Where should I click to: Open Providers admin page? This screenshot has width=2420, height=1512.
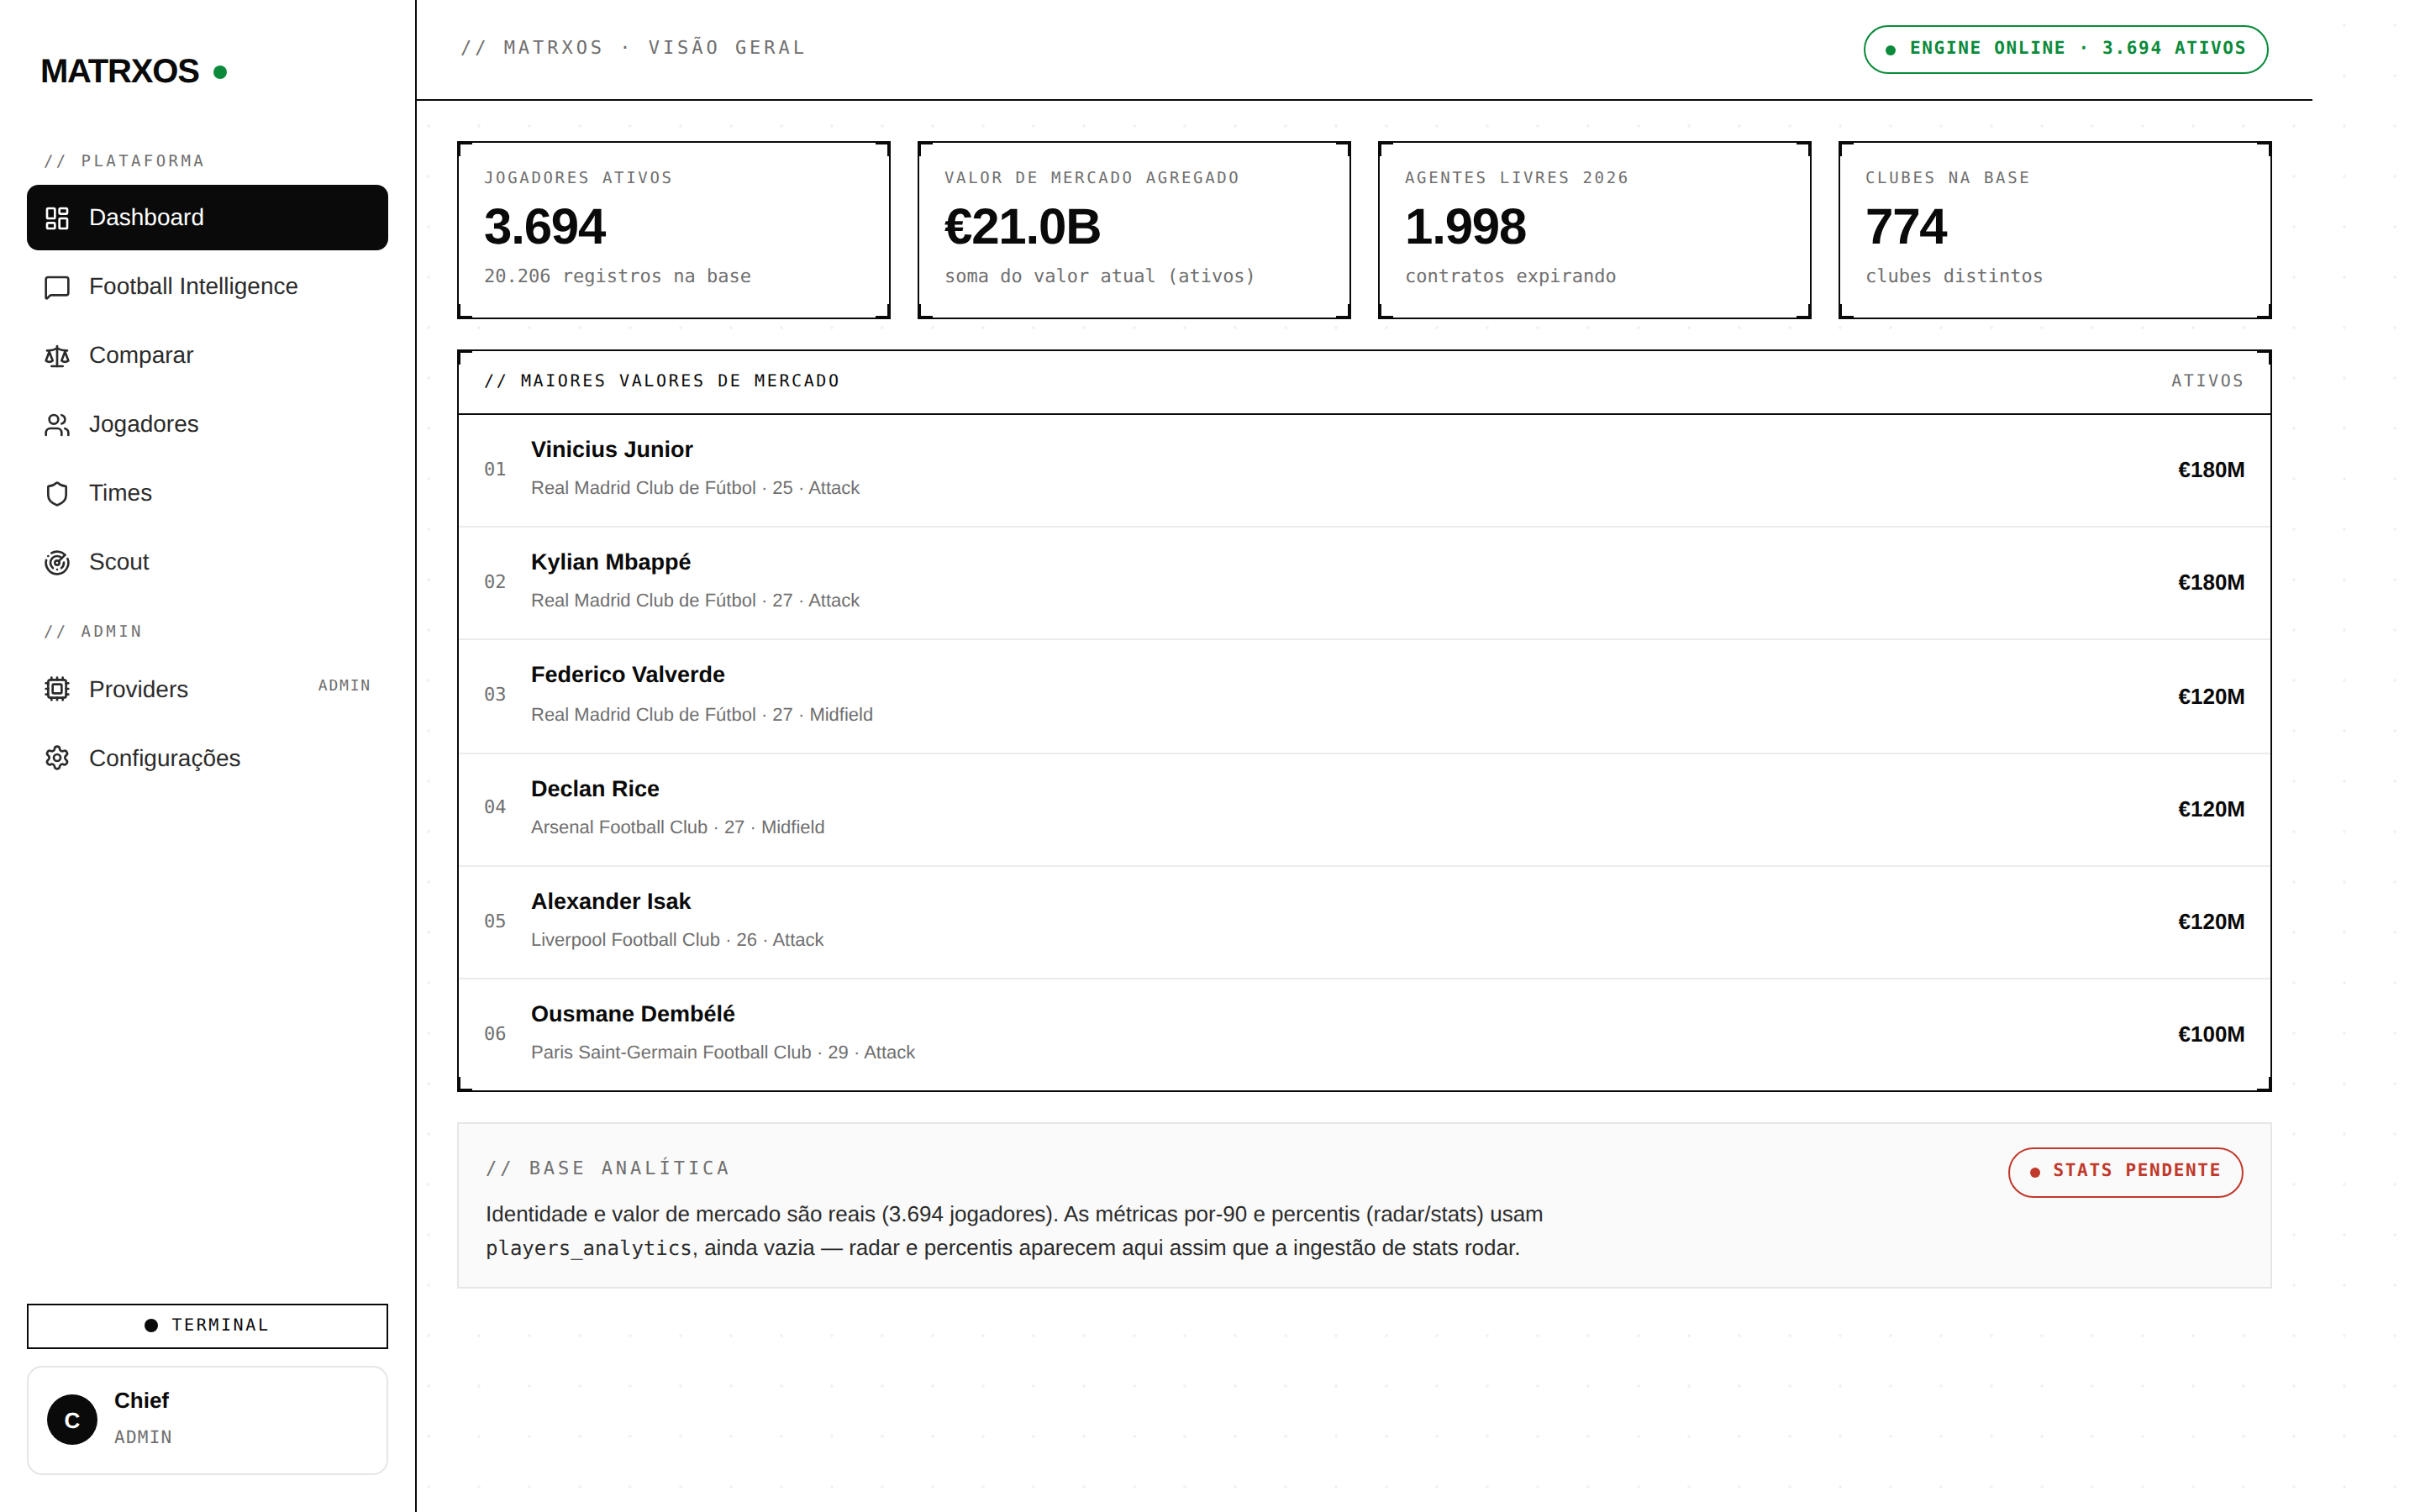(207, 689)
